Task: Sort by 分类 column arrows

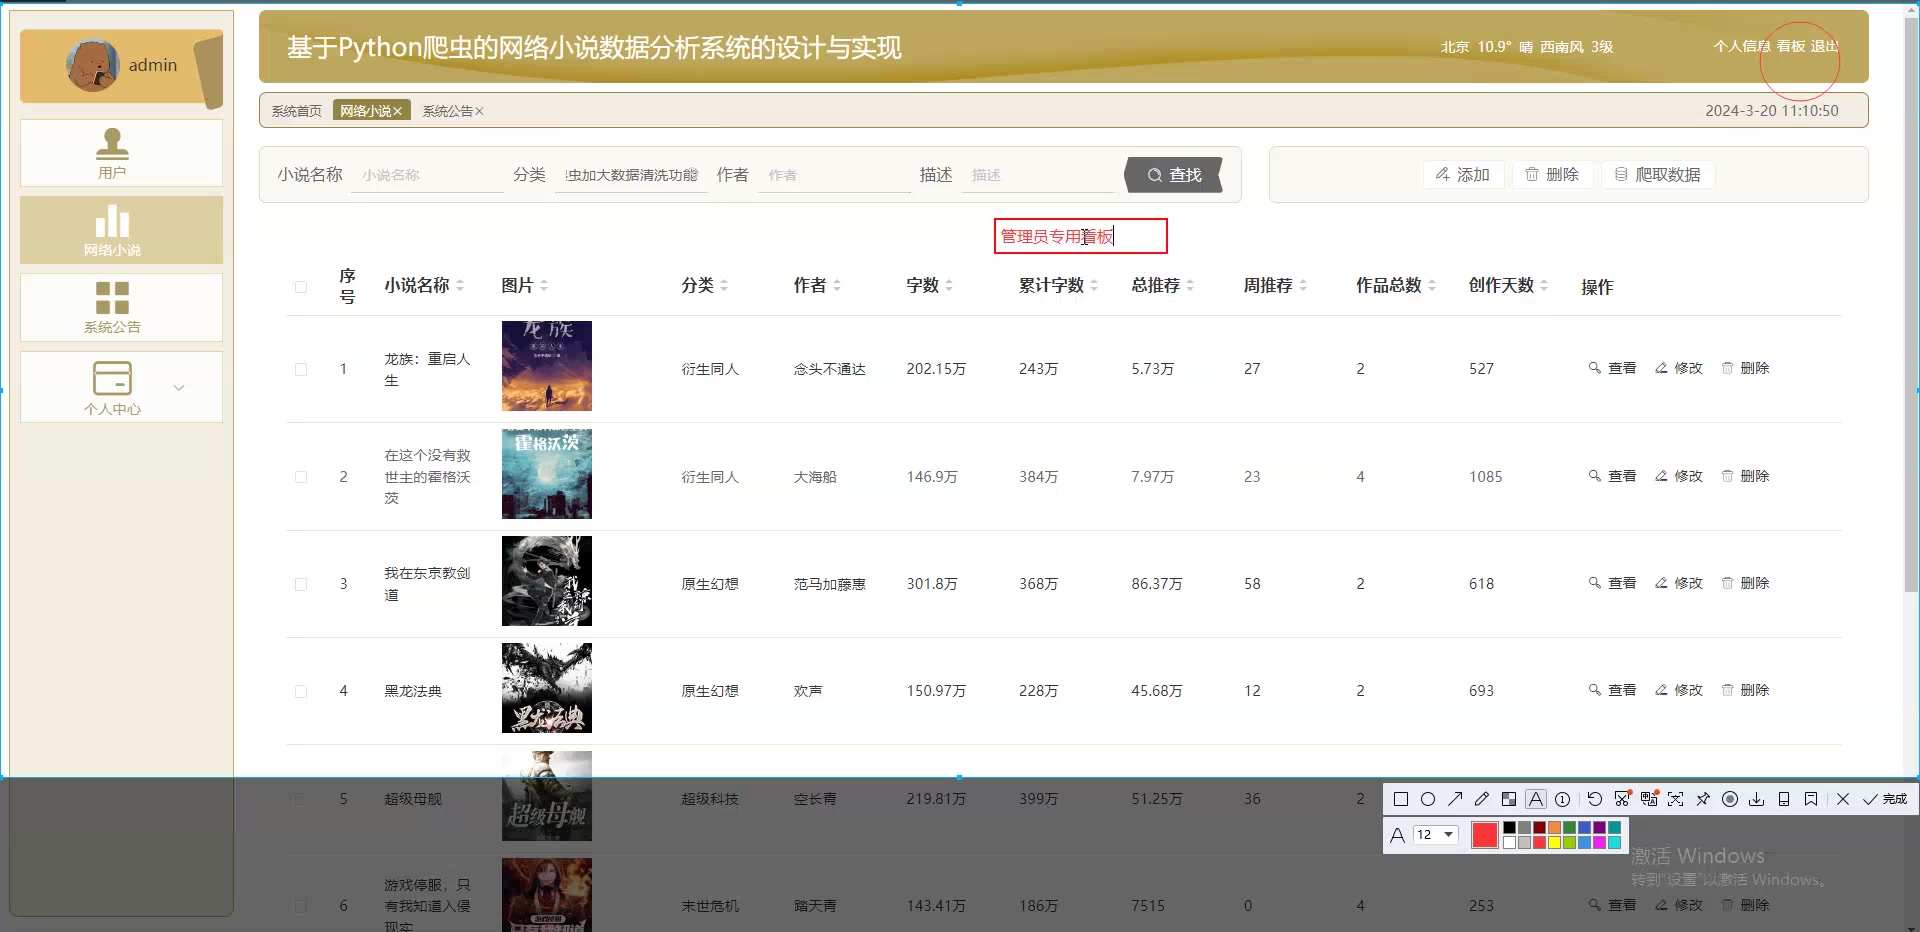Action: (724, 286)
